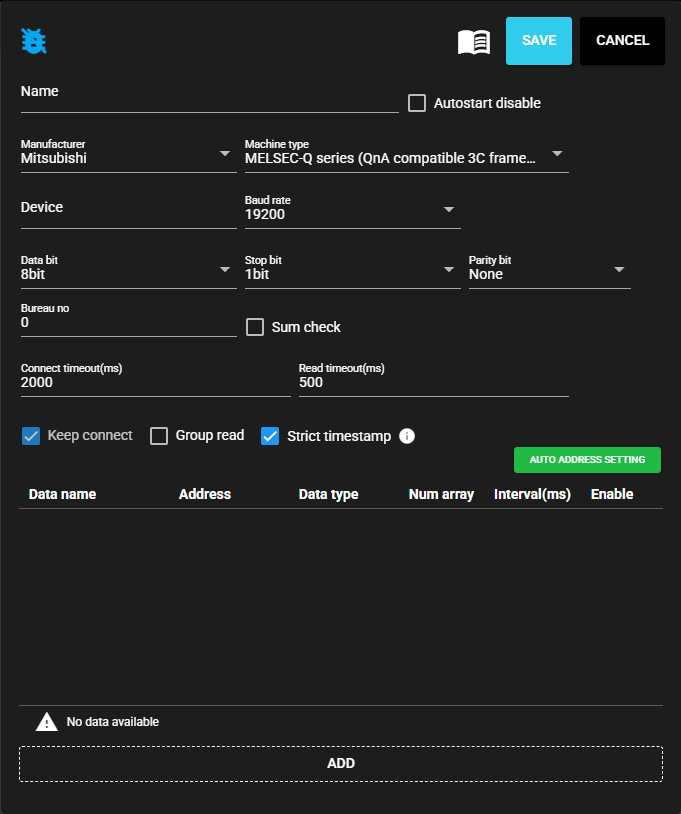Open the manual book icon
This screenshot has height=814, width=681.
click(x=474, y=42)
